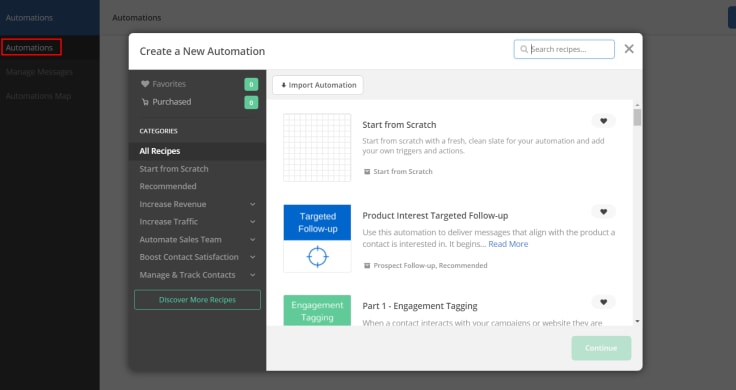Expand the Manage & Track Contacts category
Viewport: 736px width, 390px height.
(253, 275)
